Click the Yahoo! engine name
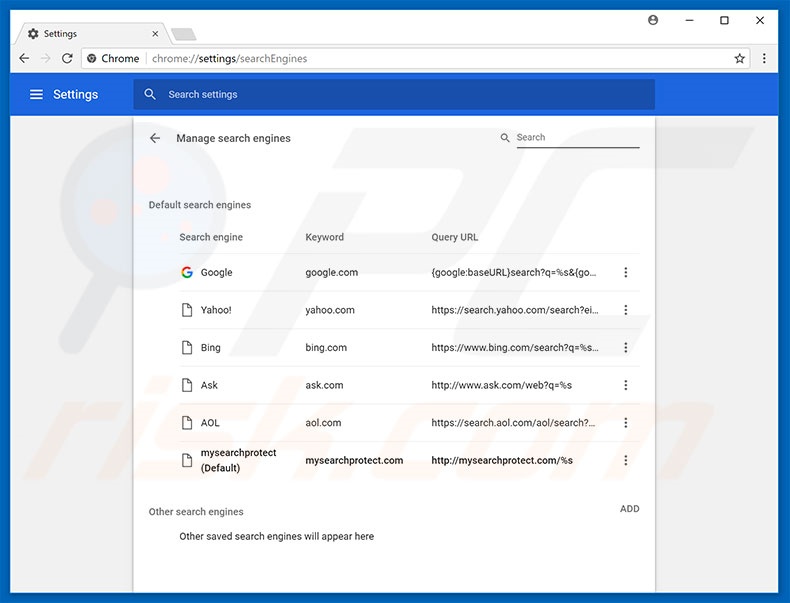 (x=216, y=310)
